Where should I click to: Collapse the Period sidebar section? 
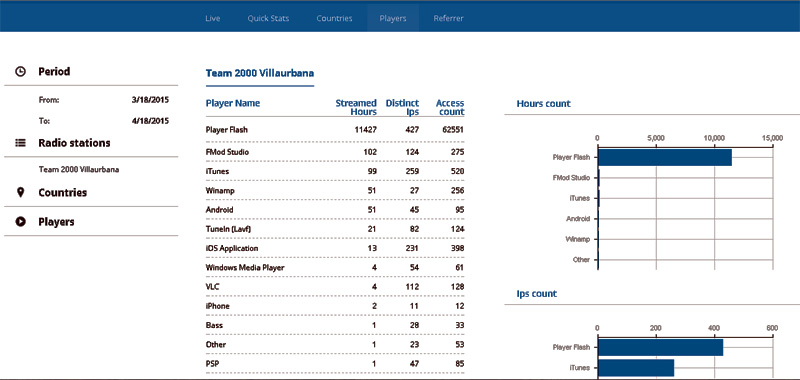(54, 71)
